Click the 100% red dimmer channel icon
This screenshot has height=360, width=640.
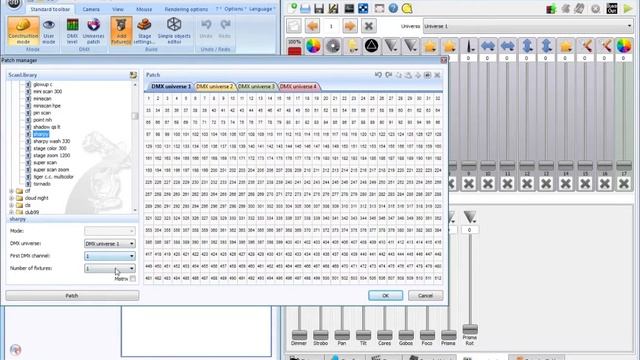coord(294,47)
